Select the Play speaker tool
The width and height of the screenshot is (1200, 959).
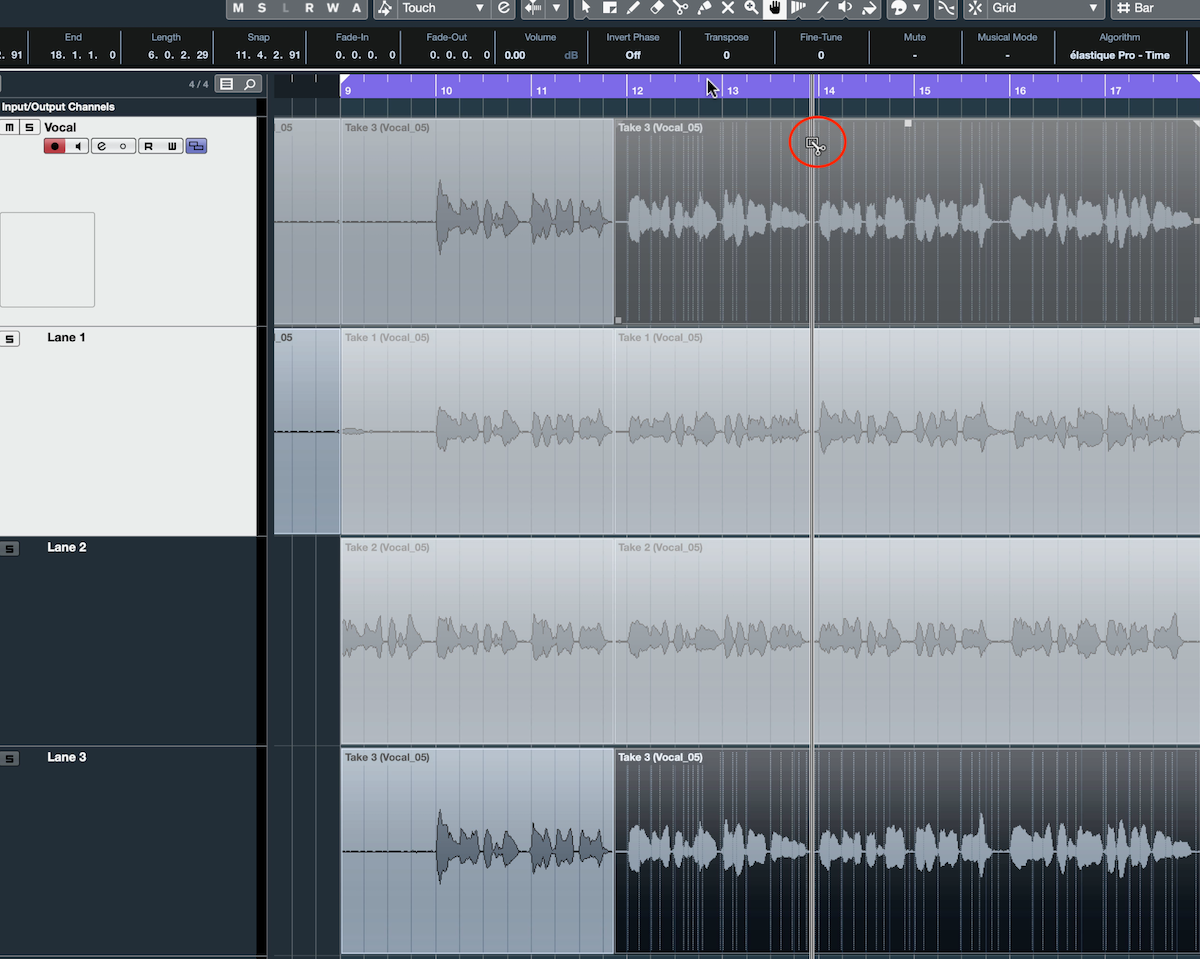pyautogui.click(x=846, y=8)
